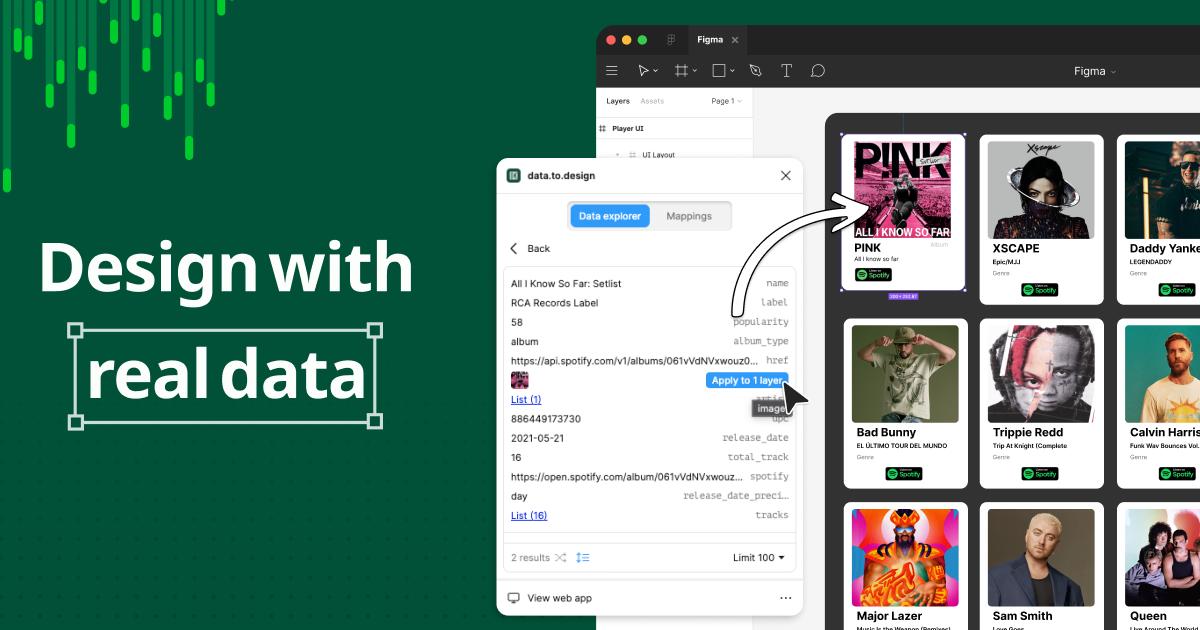Select the Pen tool
Viewport: 1200px width, 630px height.
click(755, 71)
